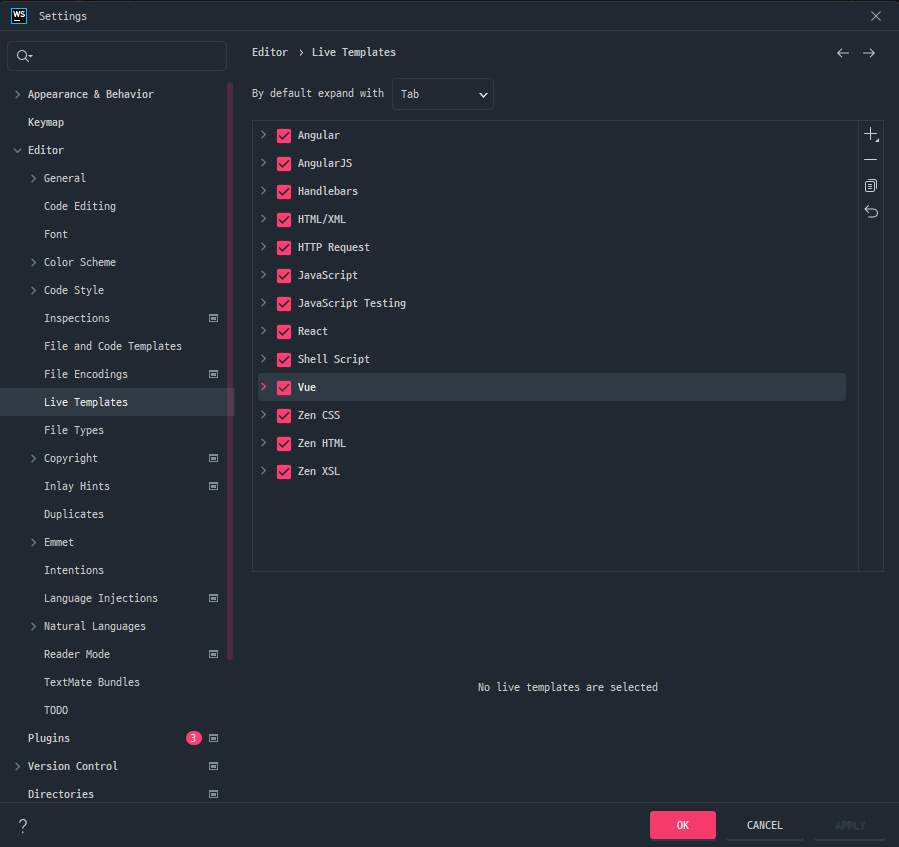Click project-level icon next to Plugins

pos(213,738)
